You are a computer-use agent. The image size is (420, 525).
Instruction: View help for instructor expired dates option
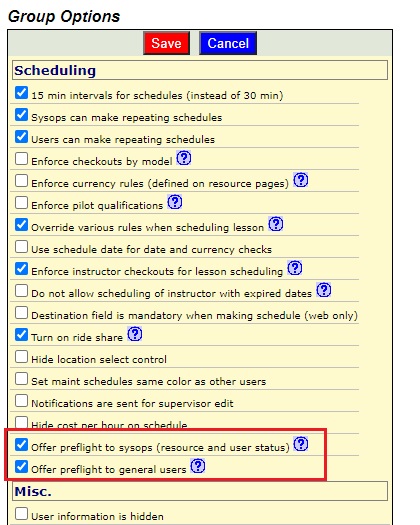pos(324,290)
